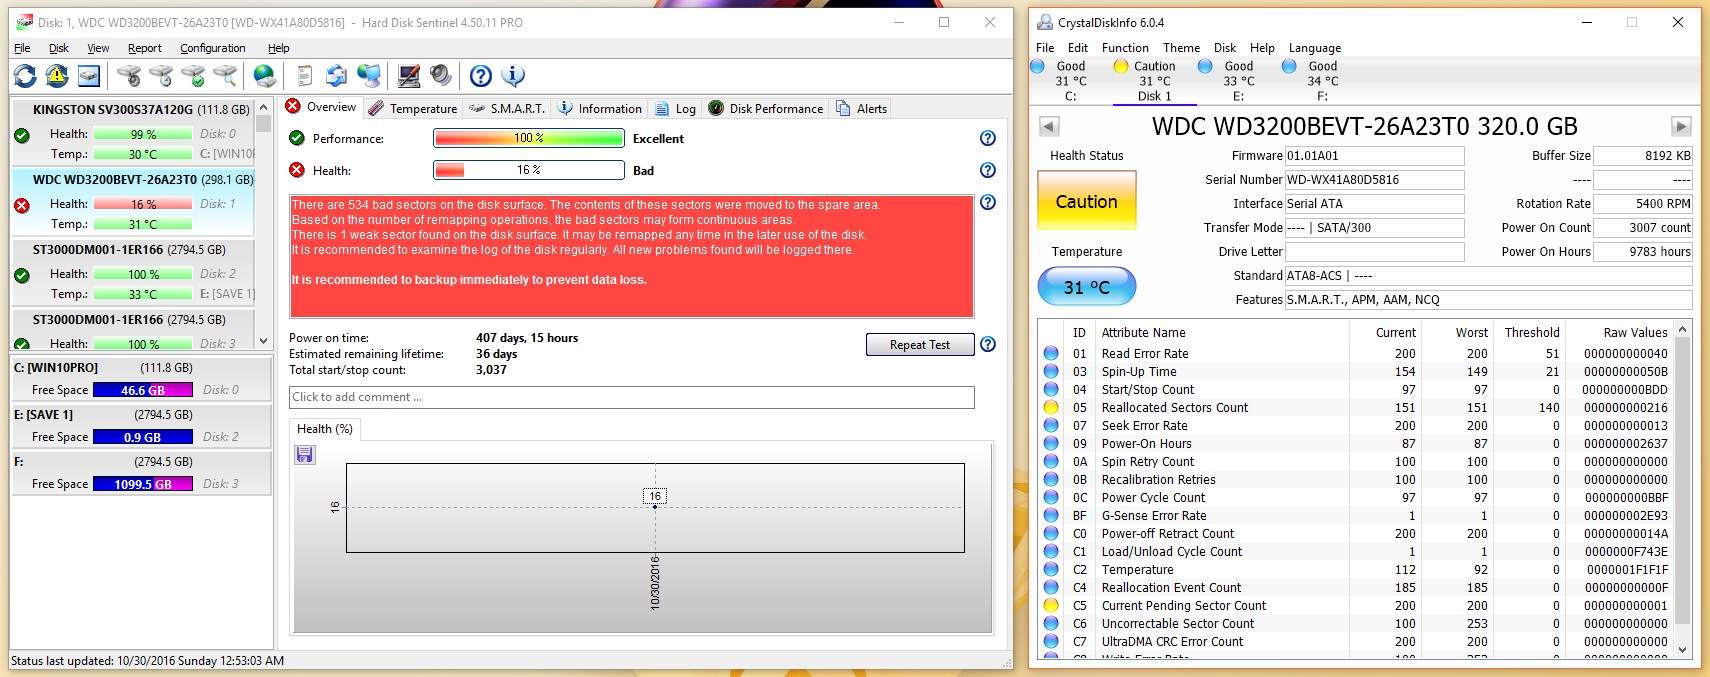Click the Serial Number field in CrystalDiskInfo
Viewport: 1710px width, 677px height.
pyautogui.click(x=1374, y=180)
